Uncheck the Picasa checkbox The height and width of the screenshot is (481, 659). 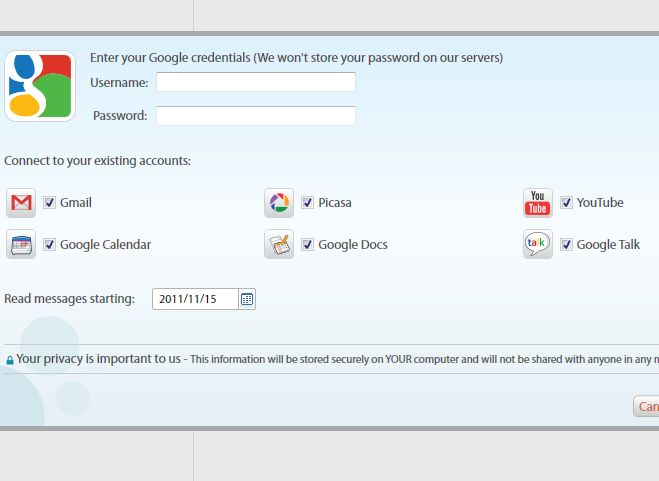(308, 203)
